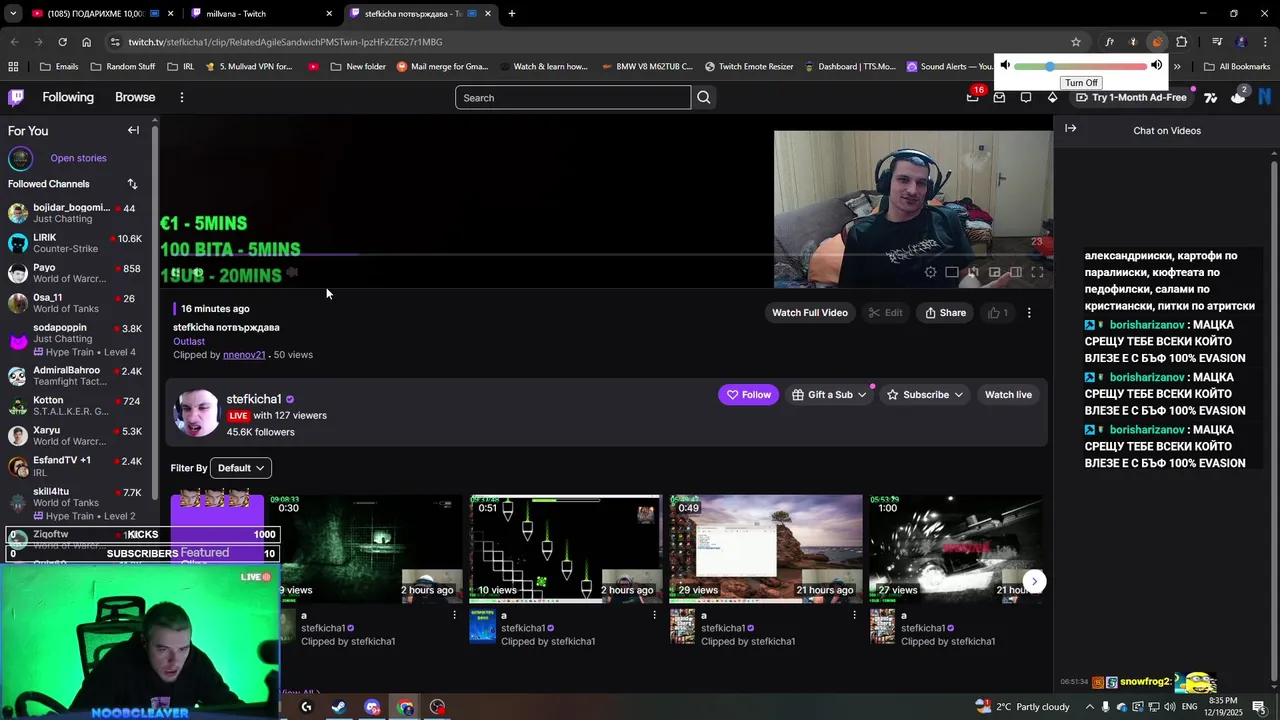The height and width of the screenshot is (720, 1280).
Task: Open clip player settings gear
Action: point(930,272)
